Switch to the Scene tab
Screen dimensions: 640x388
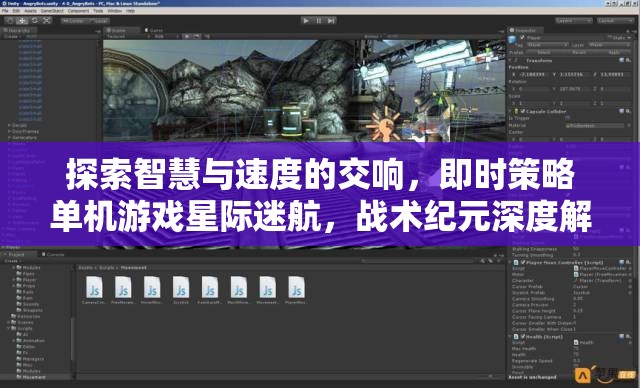[121, 30]
